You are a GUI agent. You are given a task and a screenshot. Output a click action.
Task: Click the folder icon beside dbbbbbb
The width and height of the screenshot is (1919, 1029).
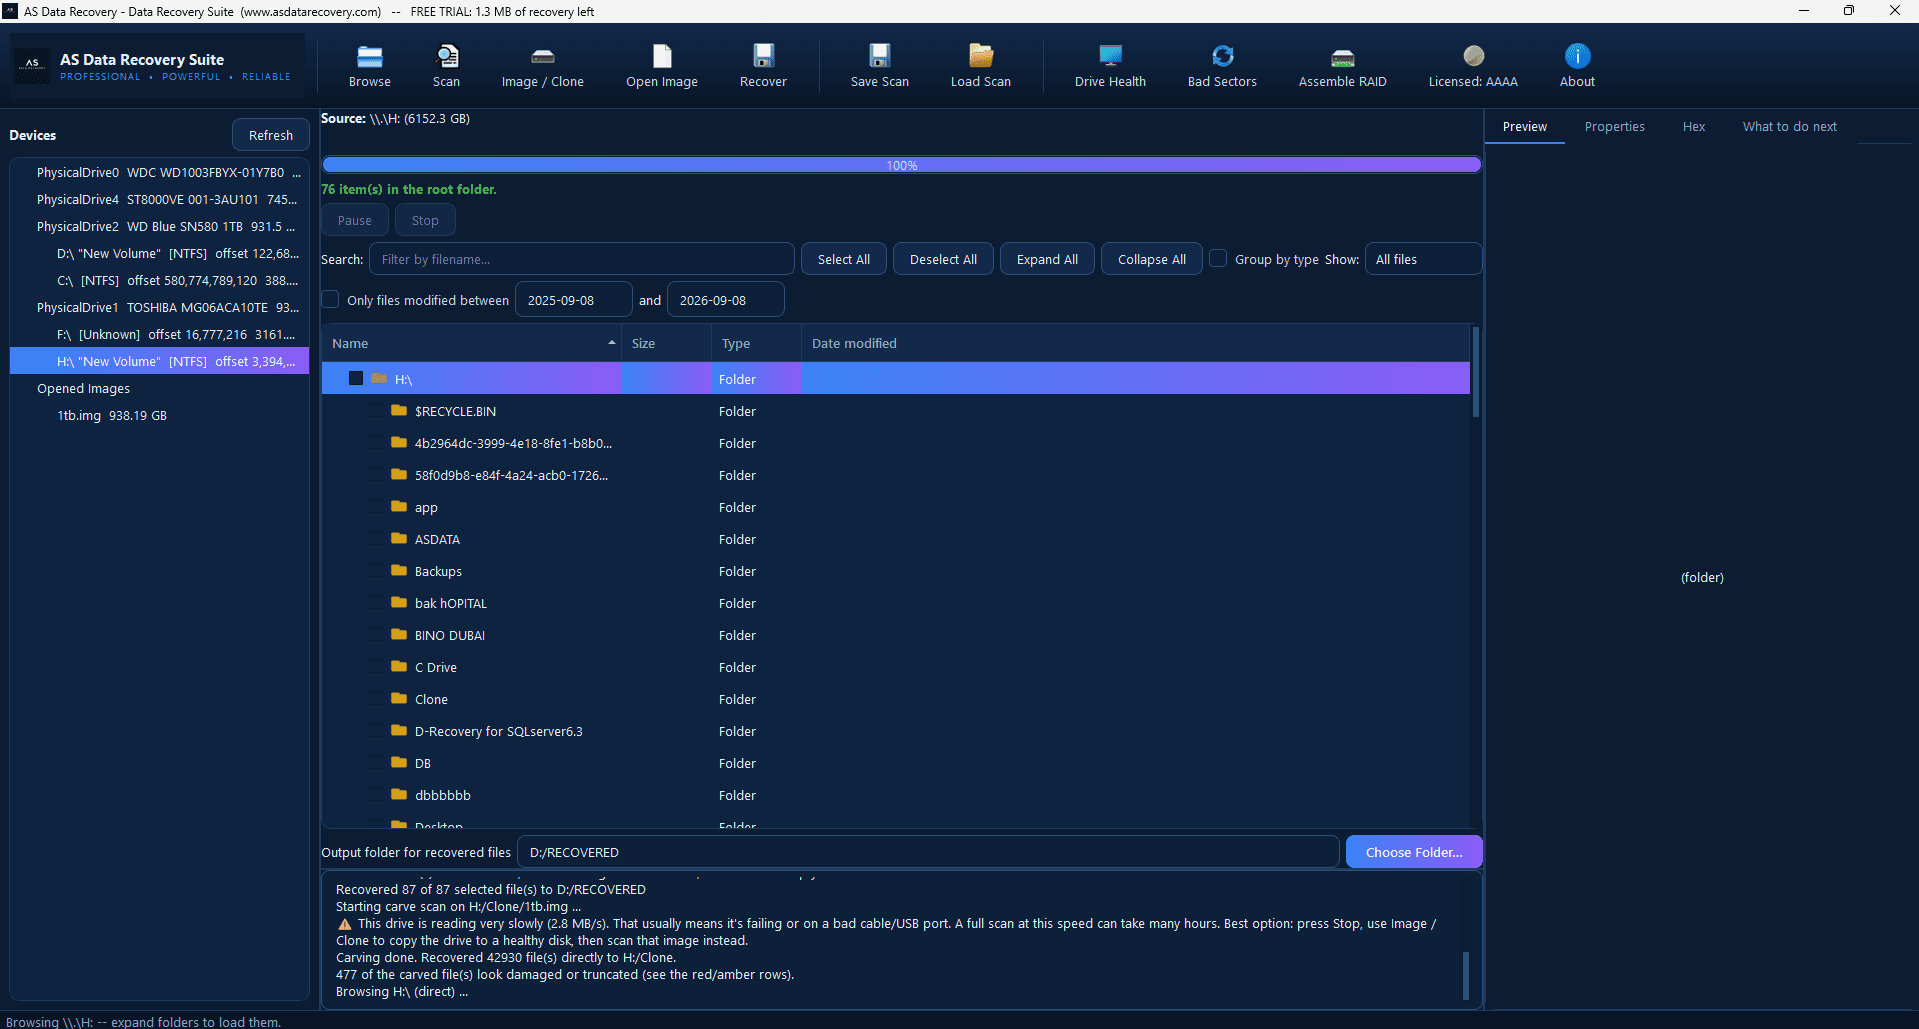click(399, 794)
